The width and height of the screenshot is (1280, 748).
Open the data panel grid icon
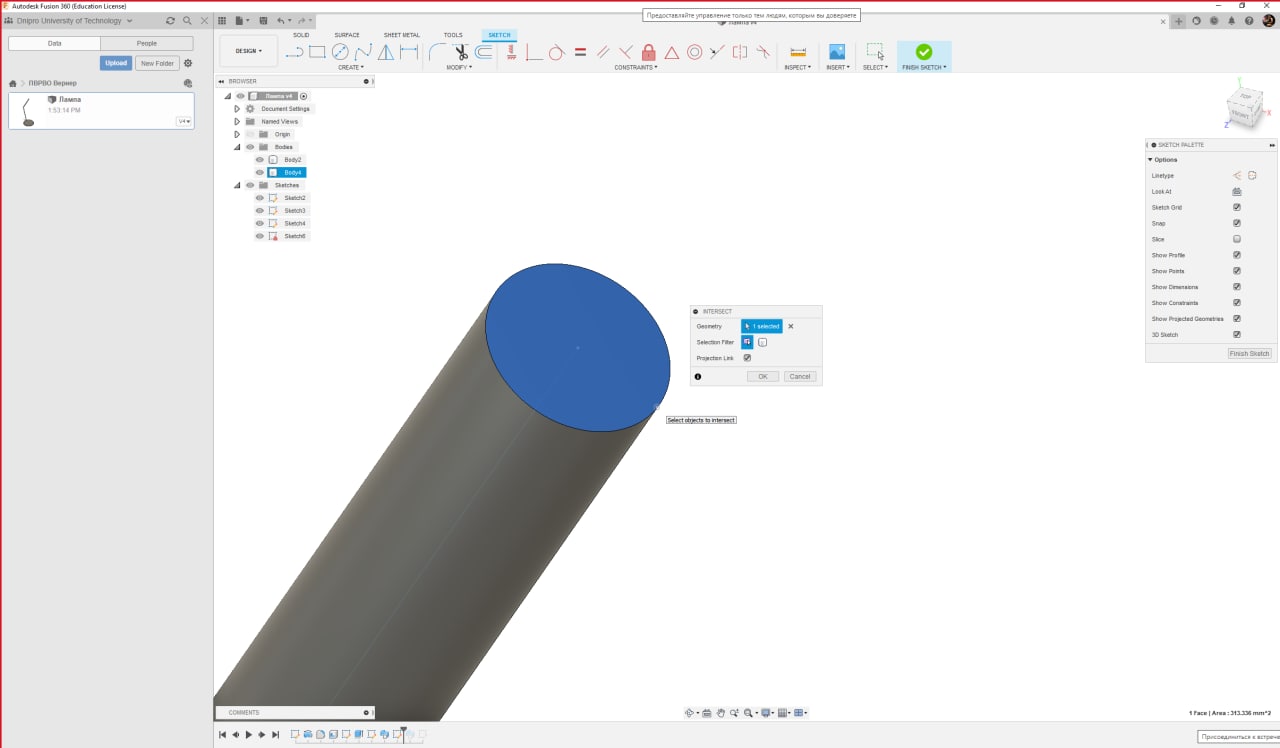(222, 20)
